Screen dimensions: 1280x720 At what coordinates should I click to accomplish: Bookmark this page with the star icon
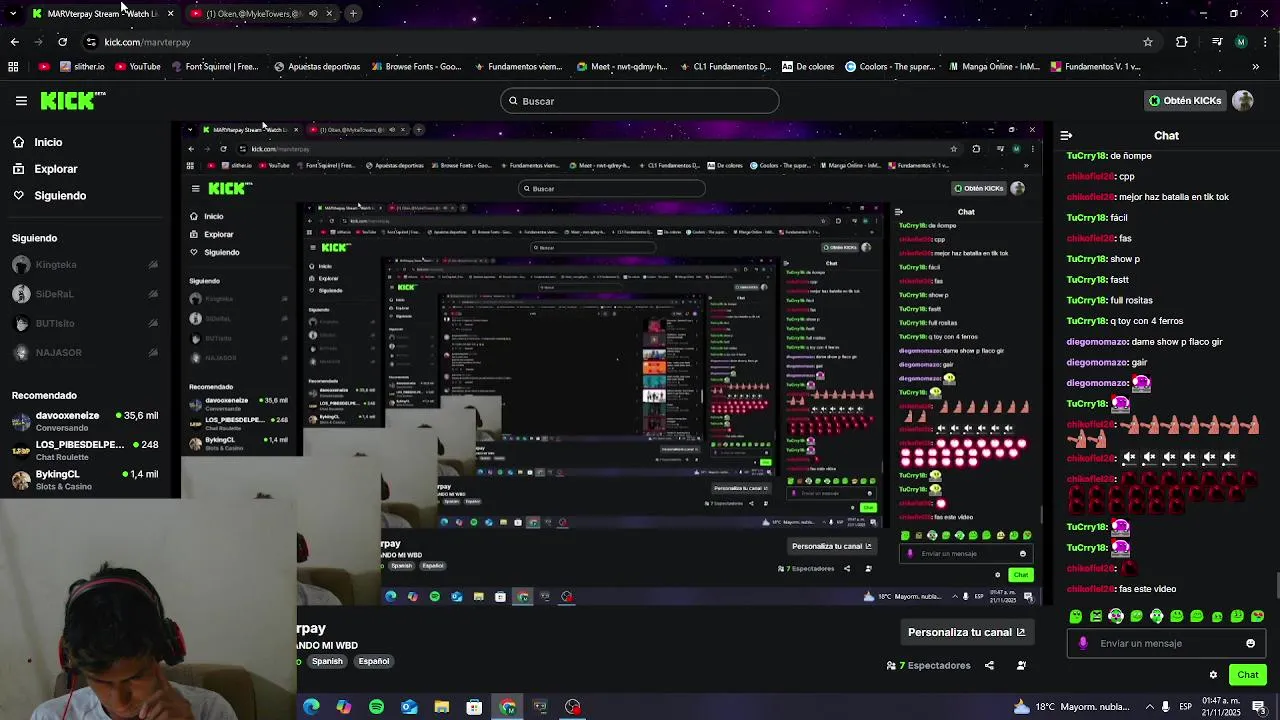coord(1148,42)
